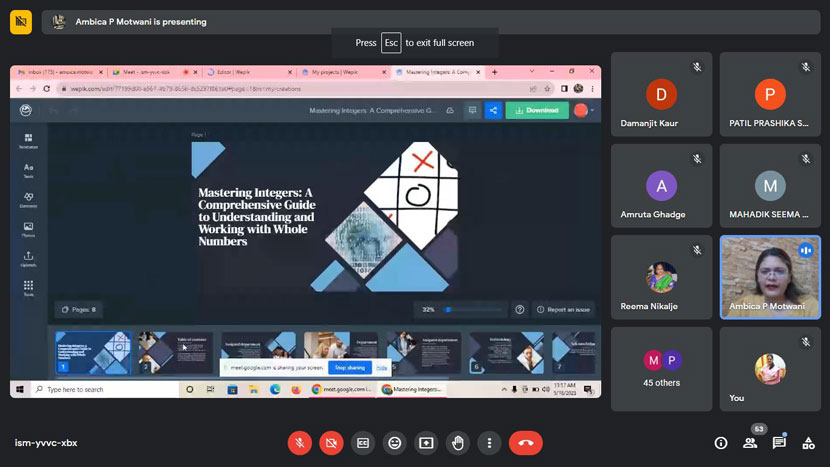Show participants list icon with 63 badge
830x467 pixels.
point(750,443)
